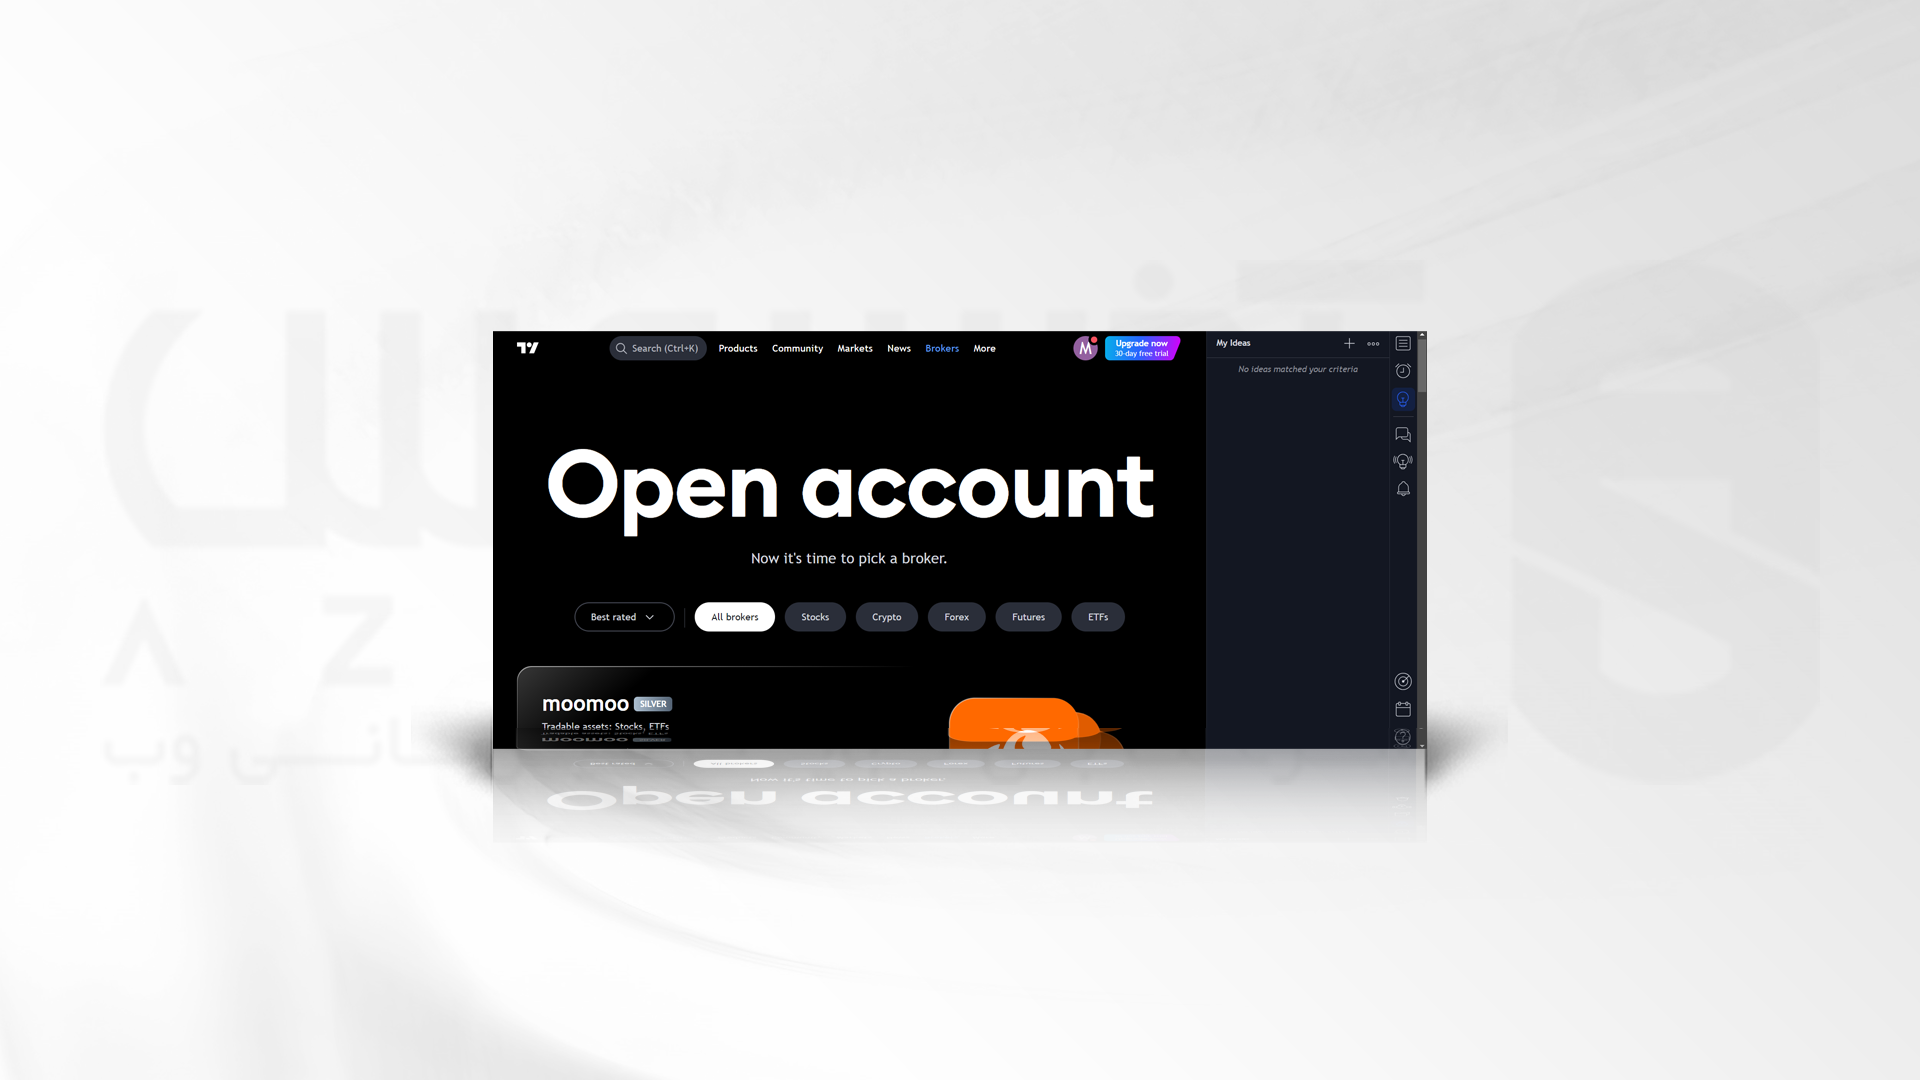Click the More menu item
This screenshot has height=1080, width=1920.
tap(984, 348)
